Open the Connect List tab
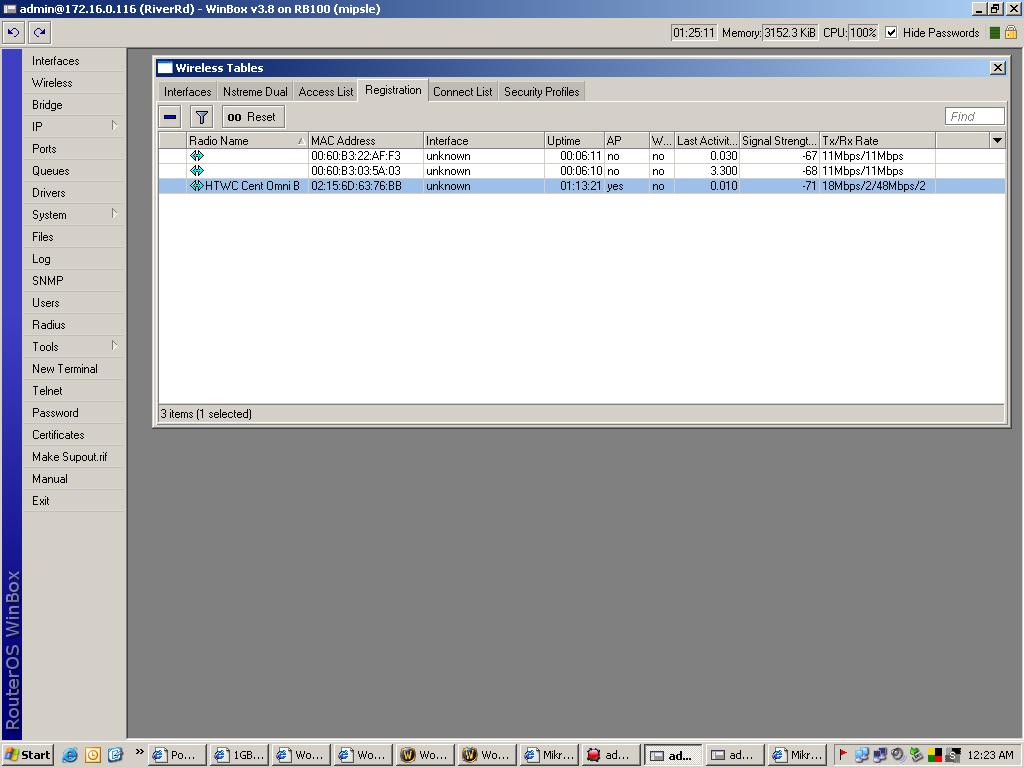Image resolution: width=1024 pixels, height=768 pixels. (x=462, y=91)
